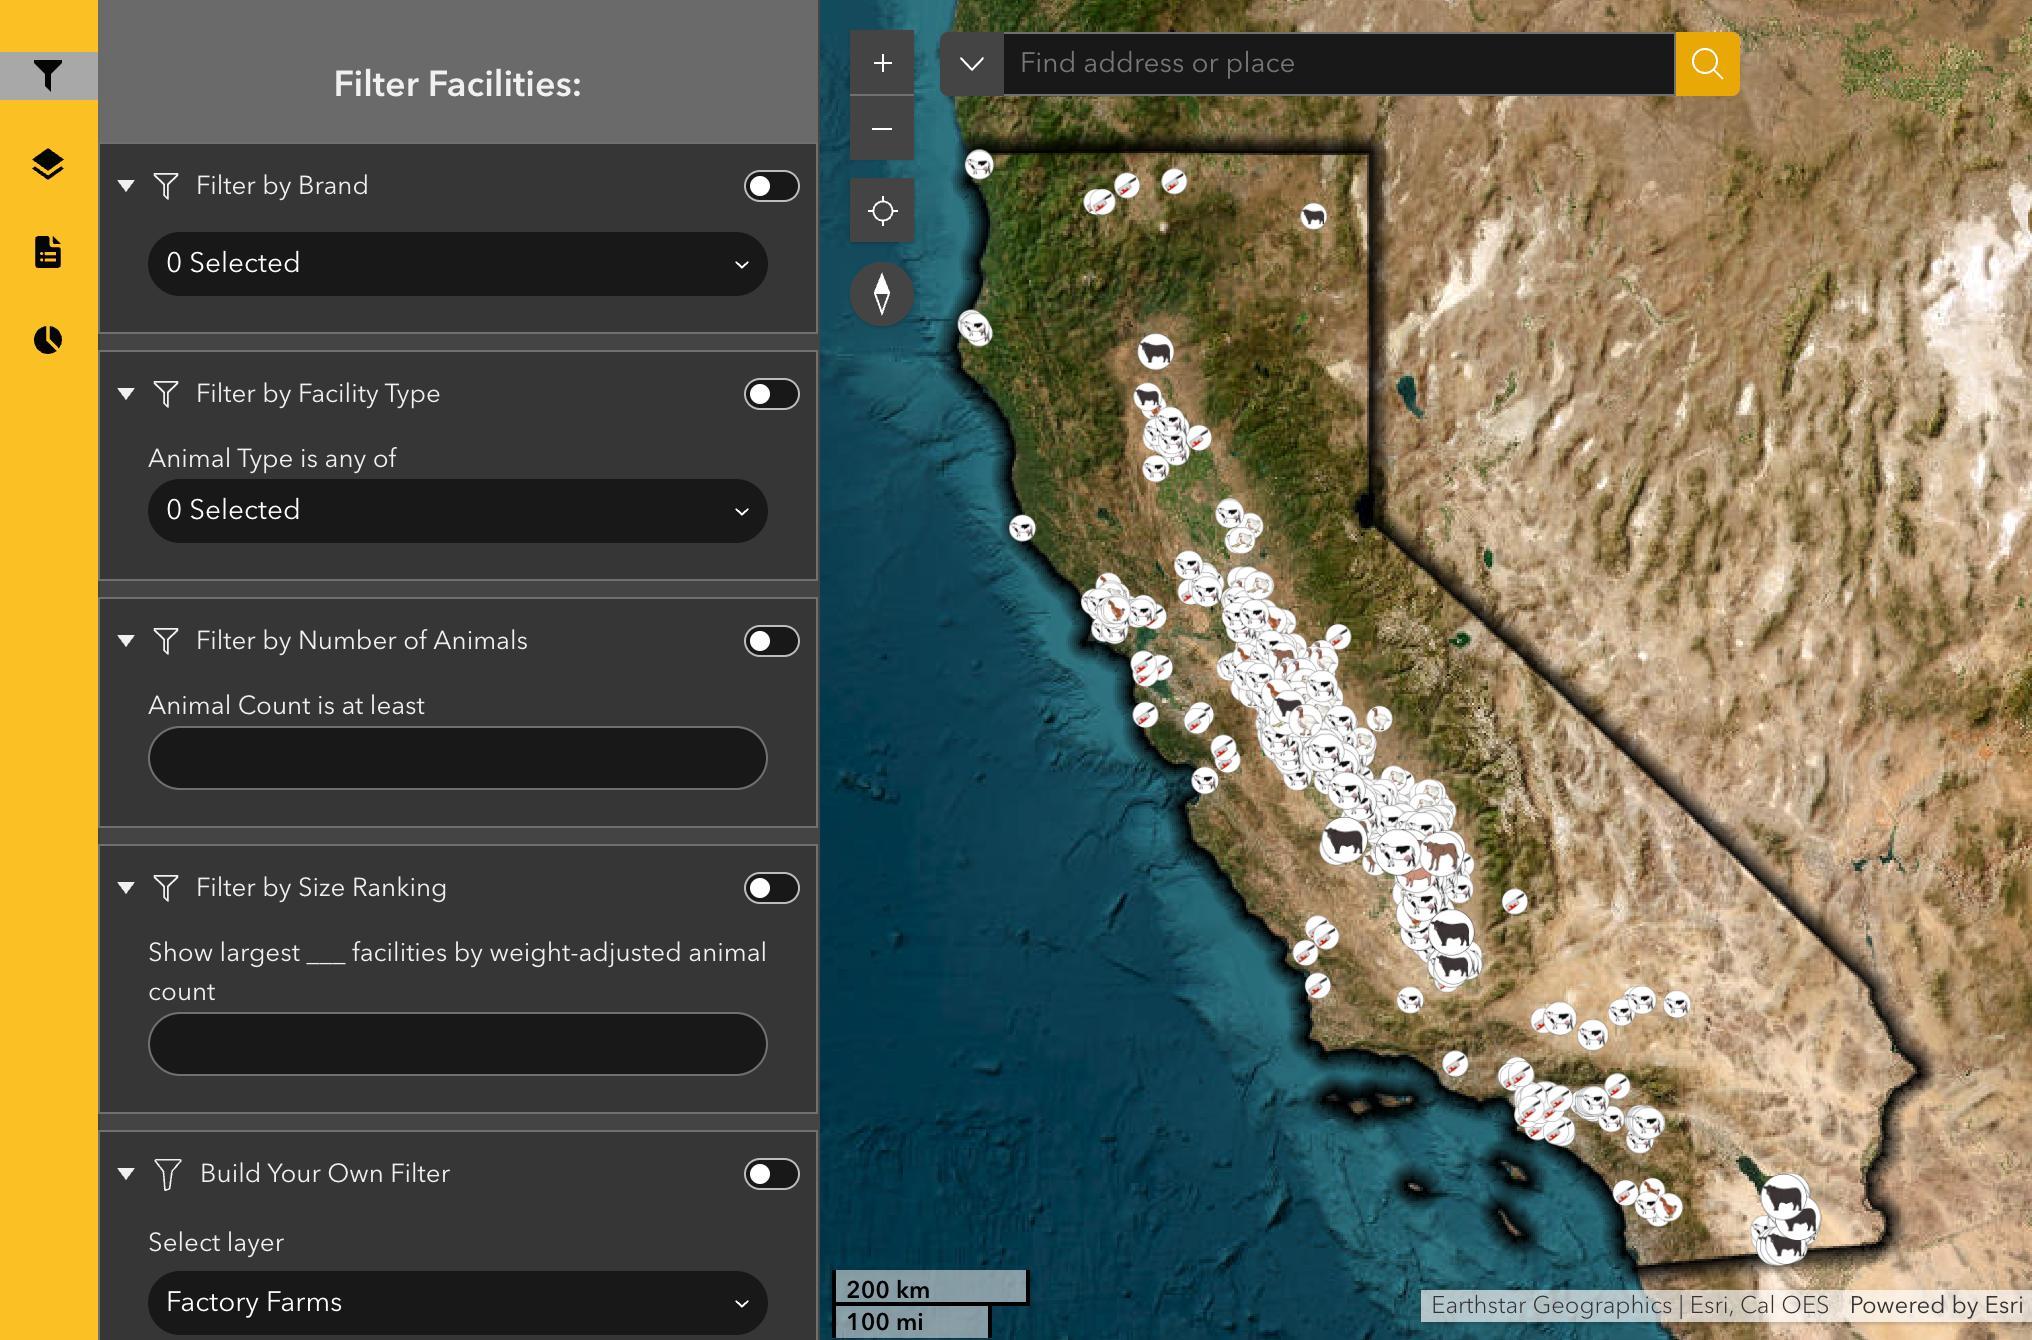Open the document list icon in sidebar

click(x=48, y=252)
